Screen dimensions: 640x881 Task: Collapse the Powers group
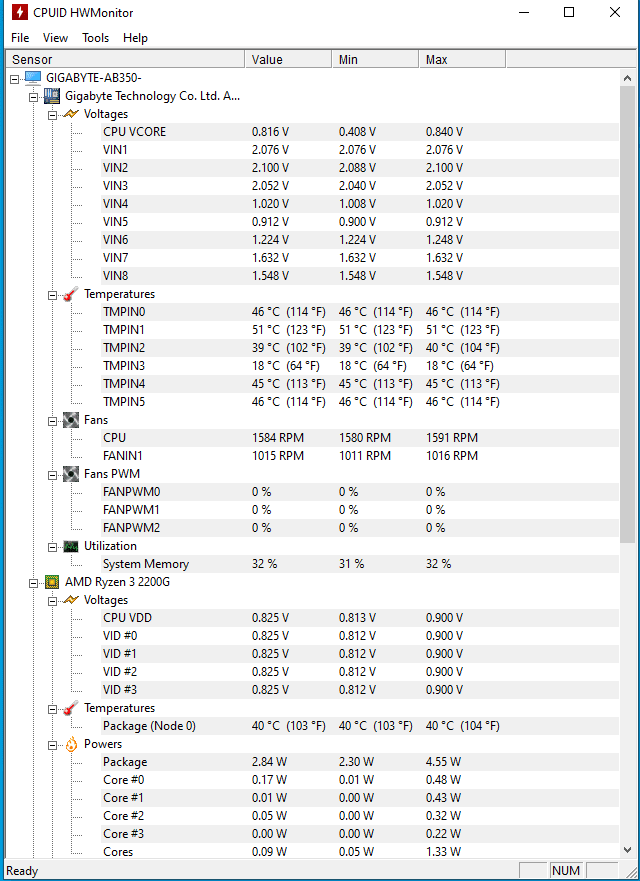pos(53,745)
